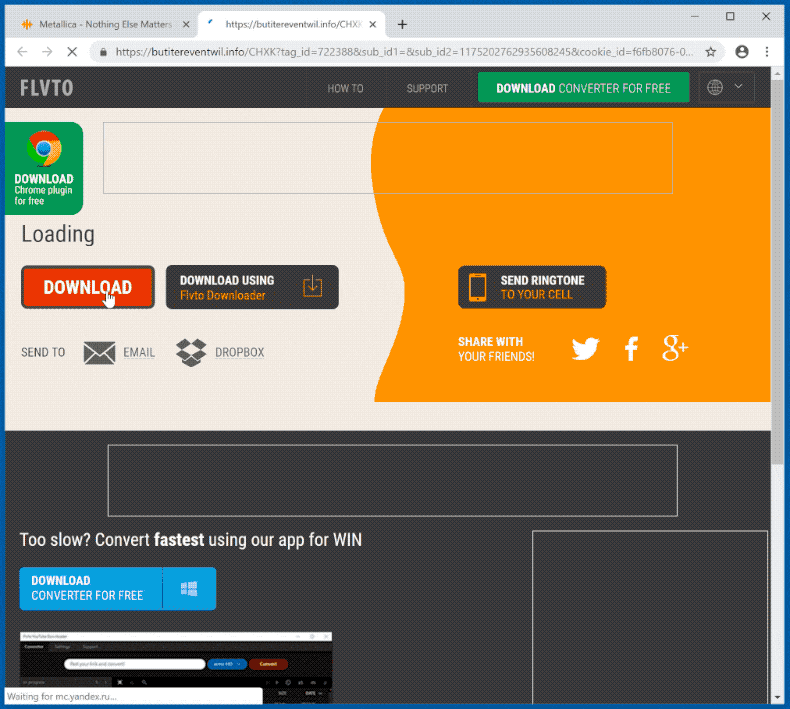Click Download Using Flvto Downloader button
This screenshot has width=790, height=709.
coord(252,287)
